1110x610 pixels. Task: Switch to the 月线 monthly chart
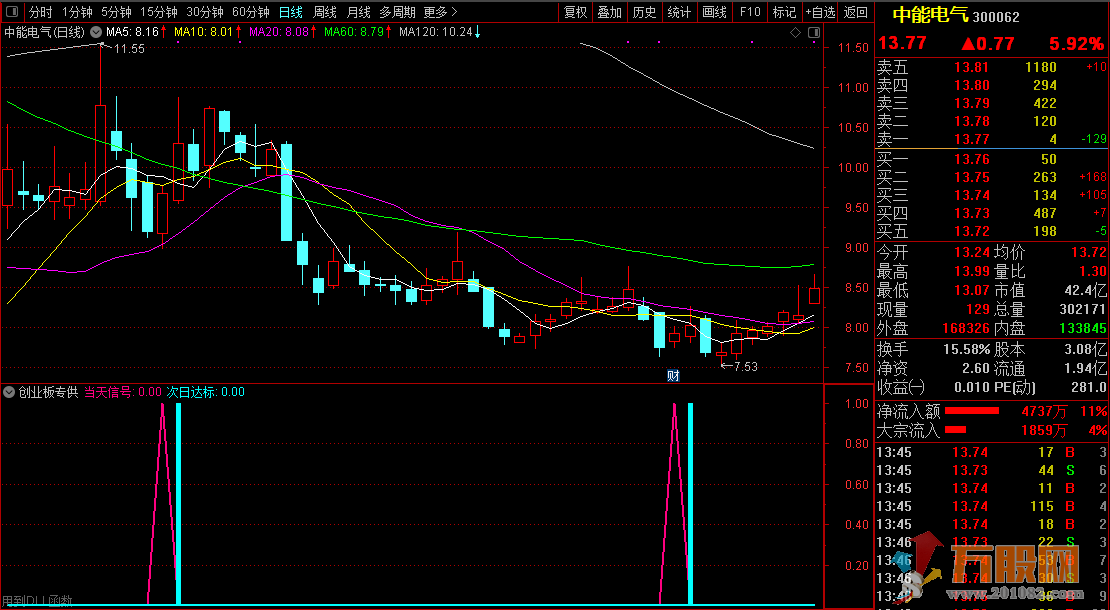358,12
